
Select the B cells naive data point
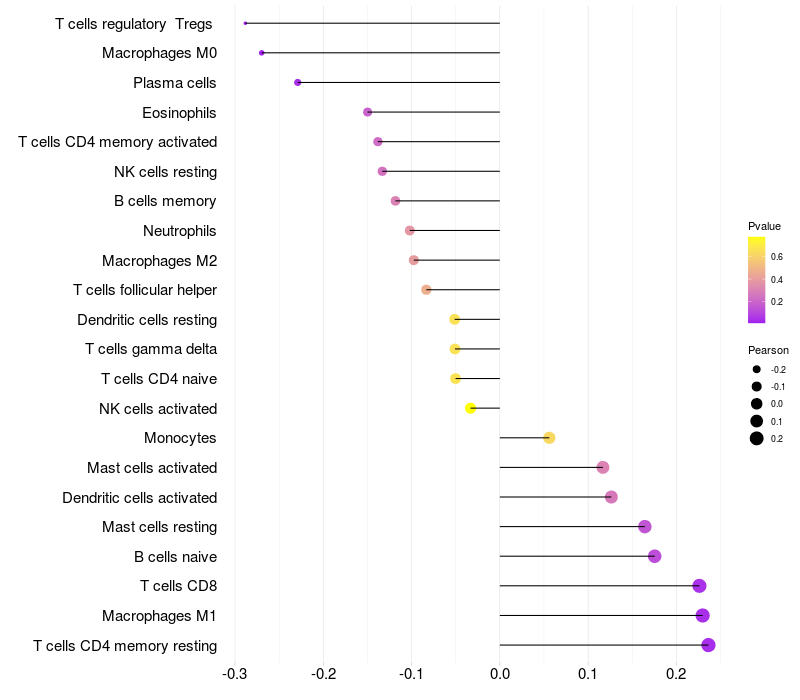click(654, 556)
